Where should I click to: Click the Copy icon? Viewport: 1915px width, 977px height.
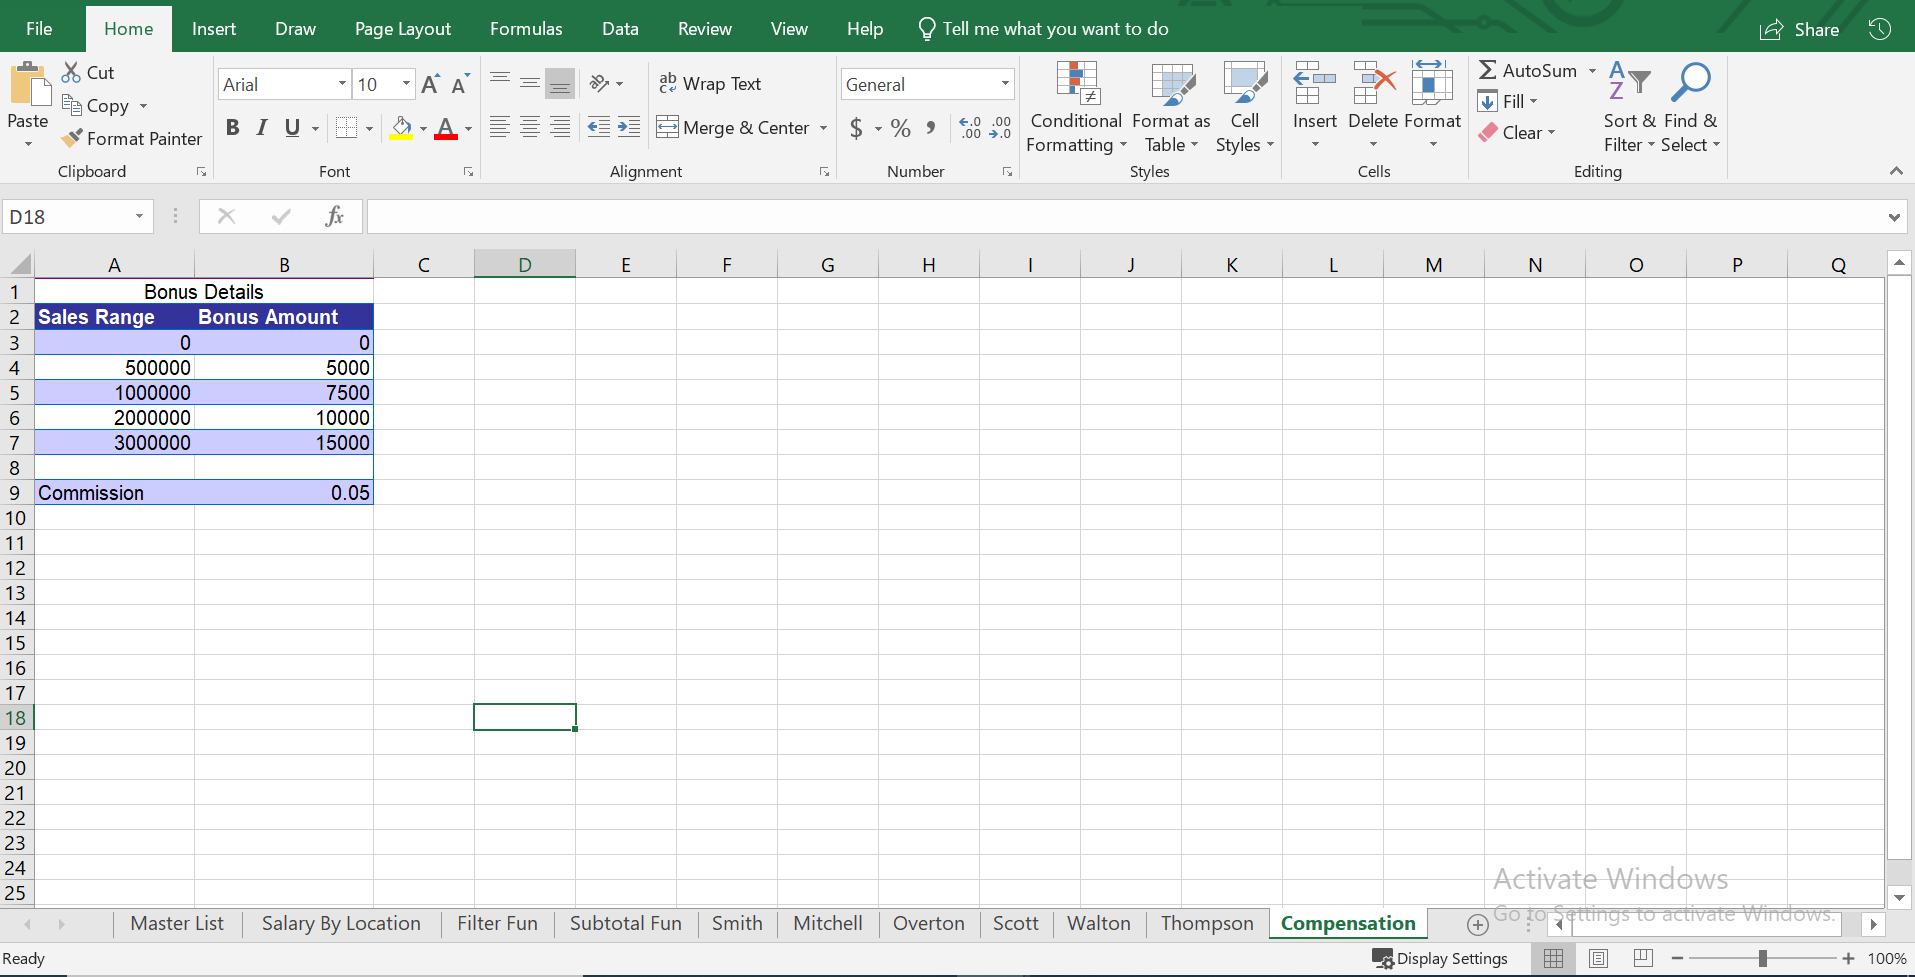coord(71,105)
